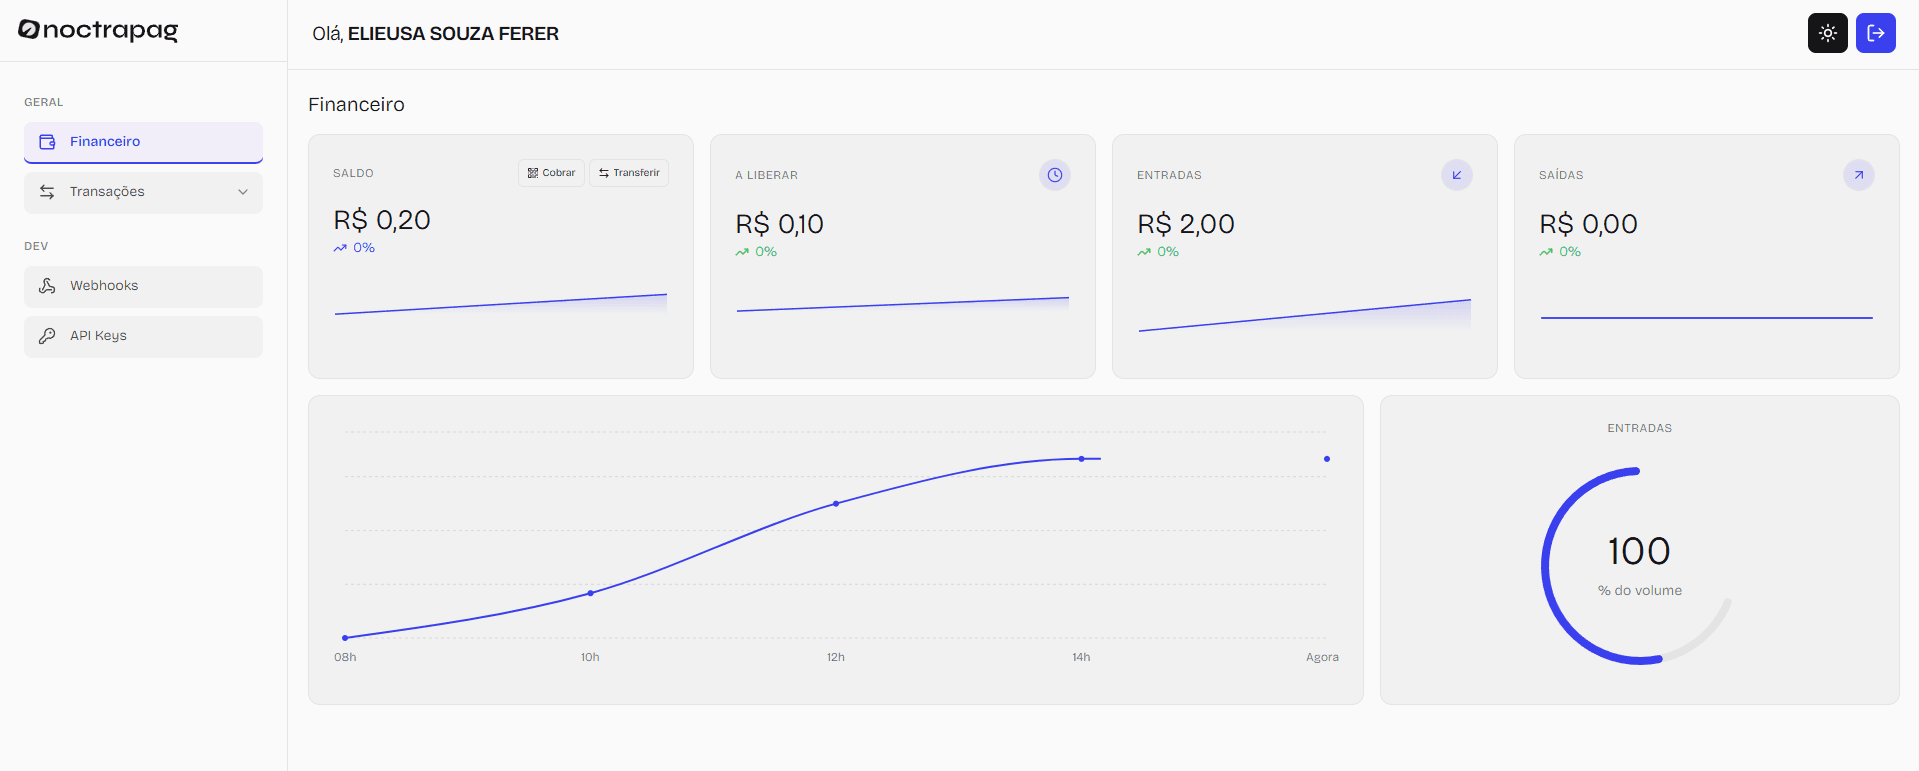Click the incoming arrow icon on Entradas card

tap(1456, 175)
